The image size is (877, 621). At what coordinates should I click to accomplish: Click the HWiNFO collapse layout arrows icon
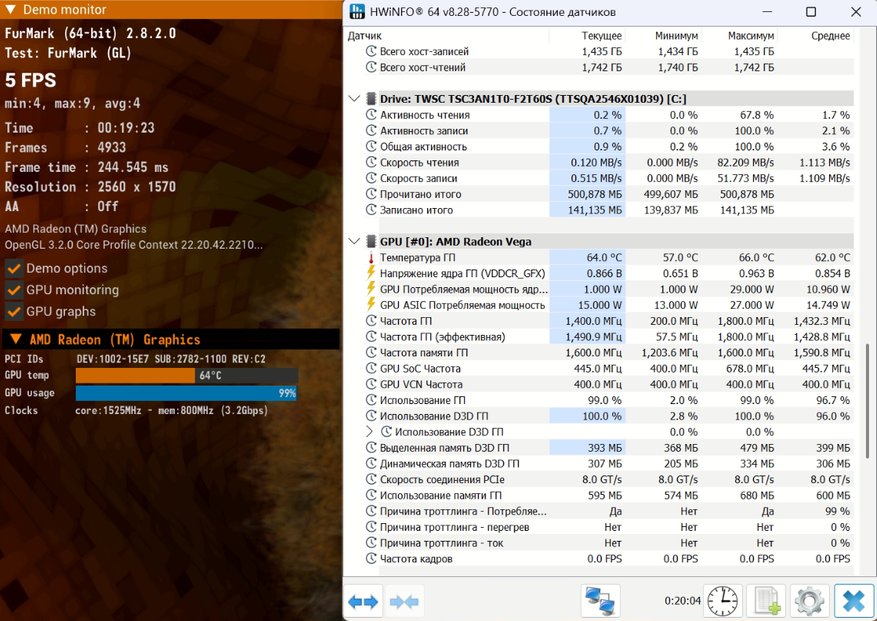point(404,601)
